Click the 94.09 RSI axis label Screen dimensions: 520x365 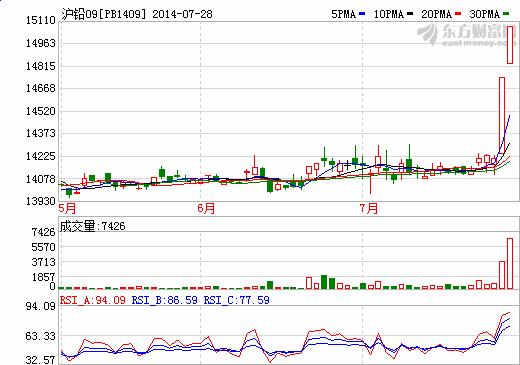[x=41, y=306]
